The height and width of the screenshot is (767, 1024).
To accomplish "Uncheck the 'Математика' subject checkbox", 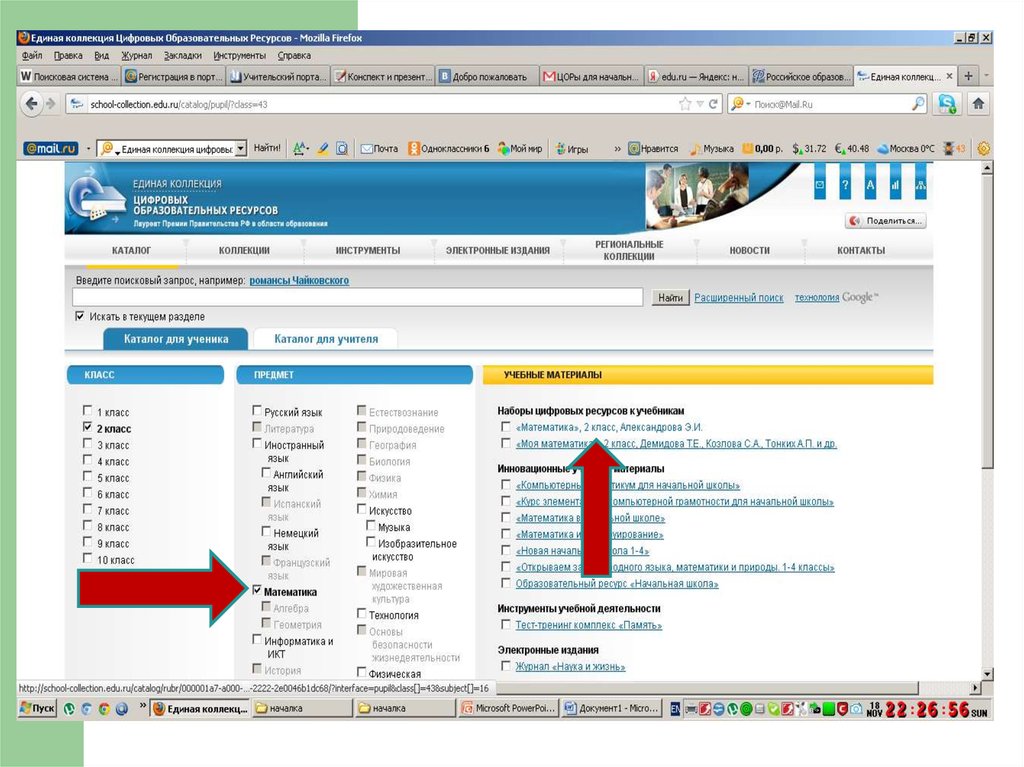I will [257, 591].
